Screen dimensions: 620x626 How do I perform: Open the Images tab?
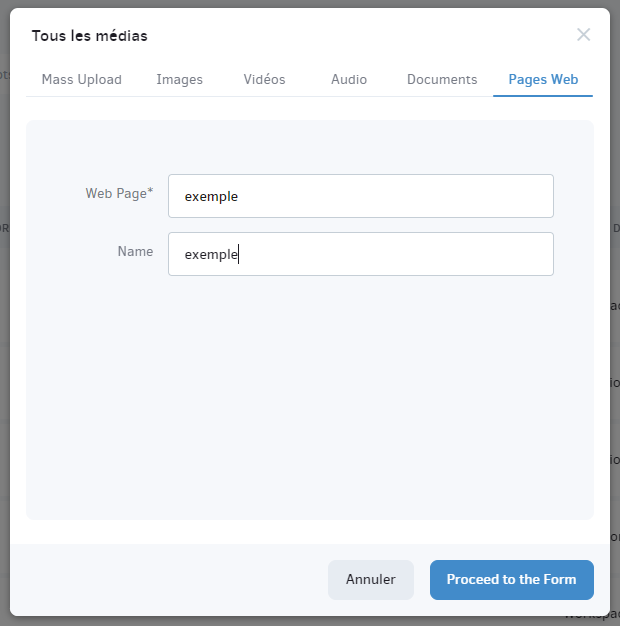[x=180, y=79]
